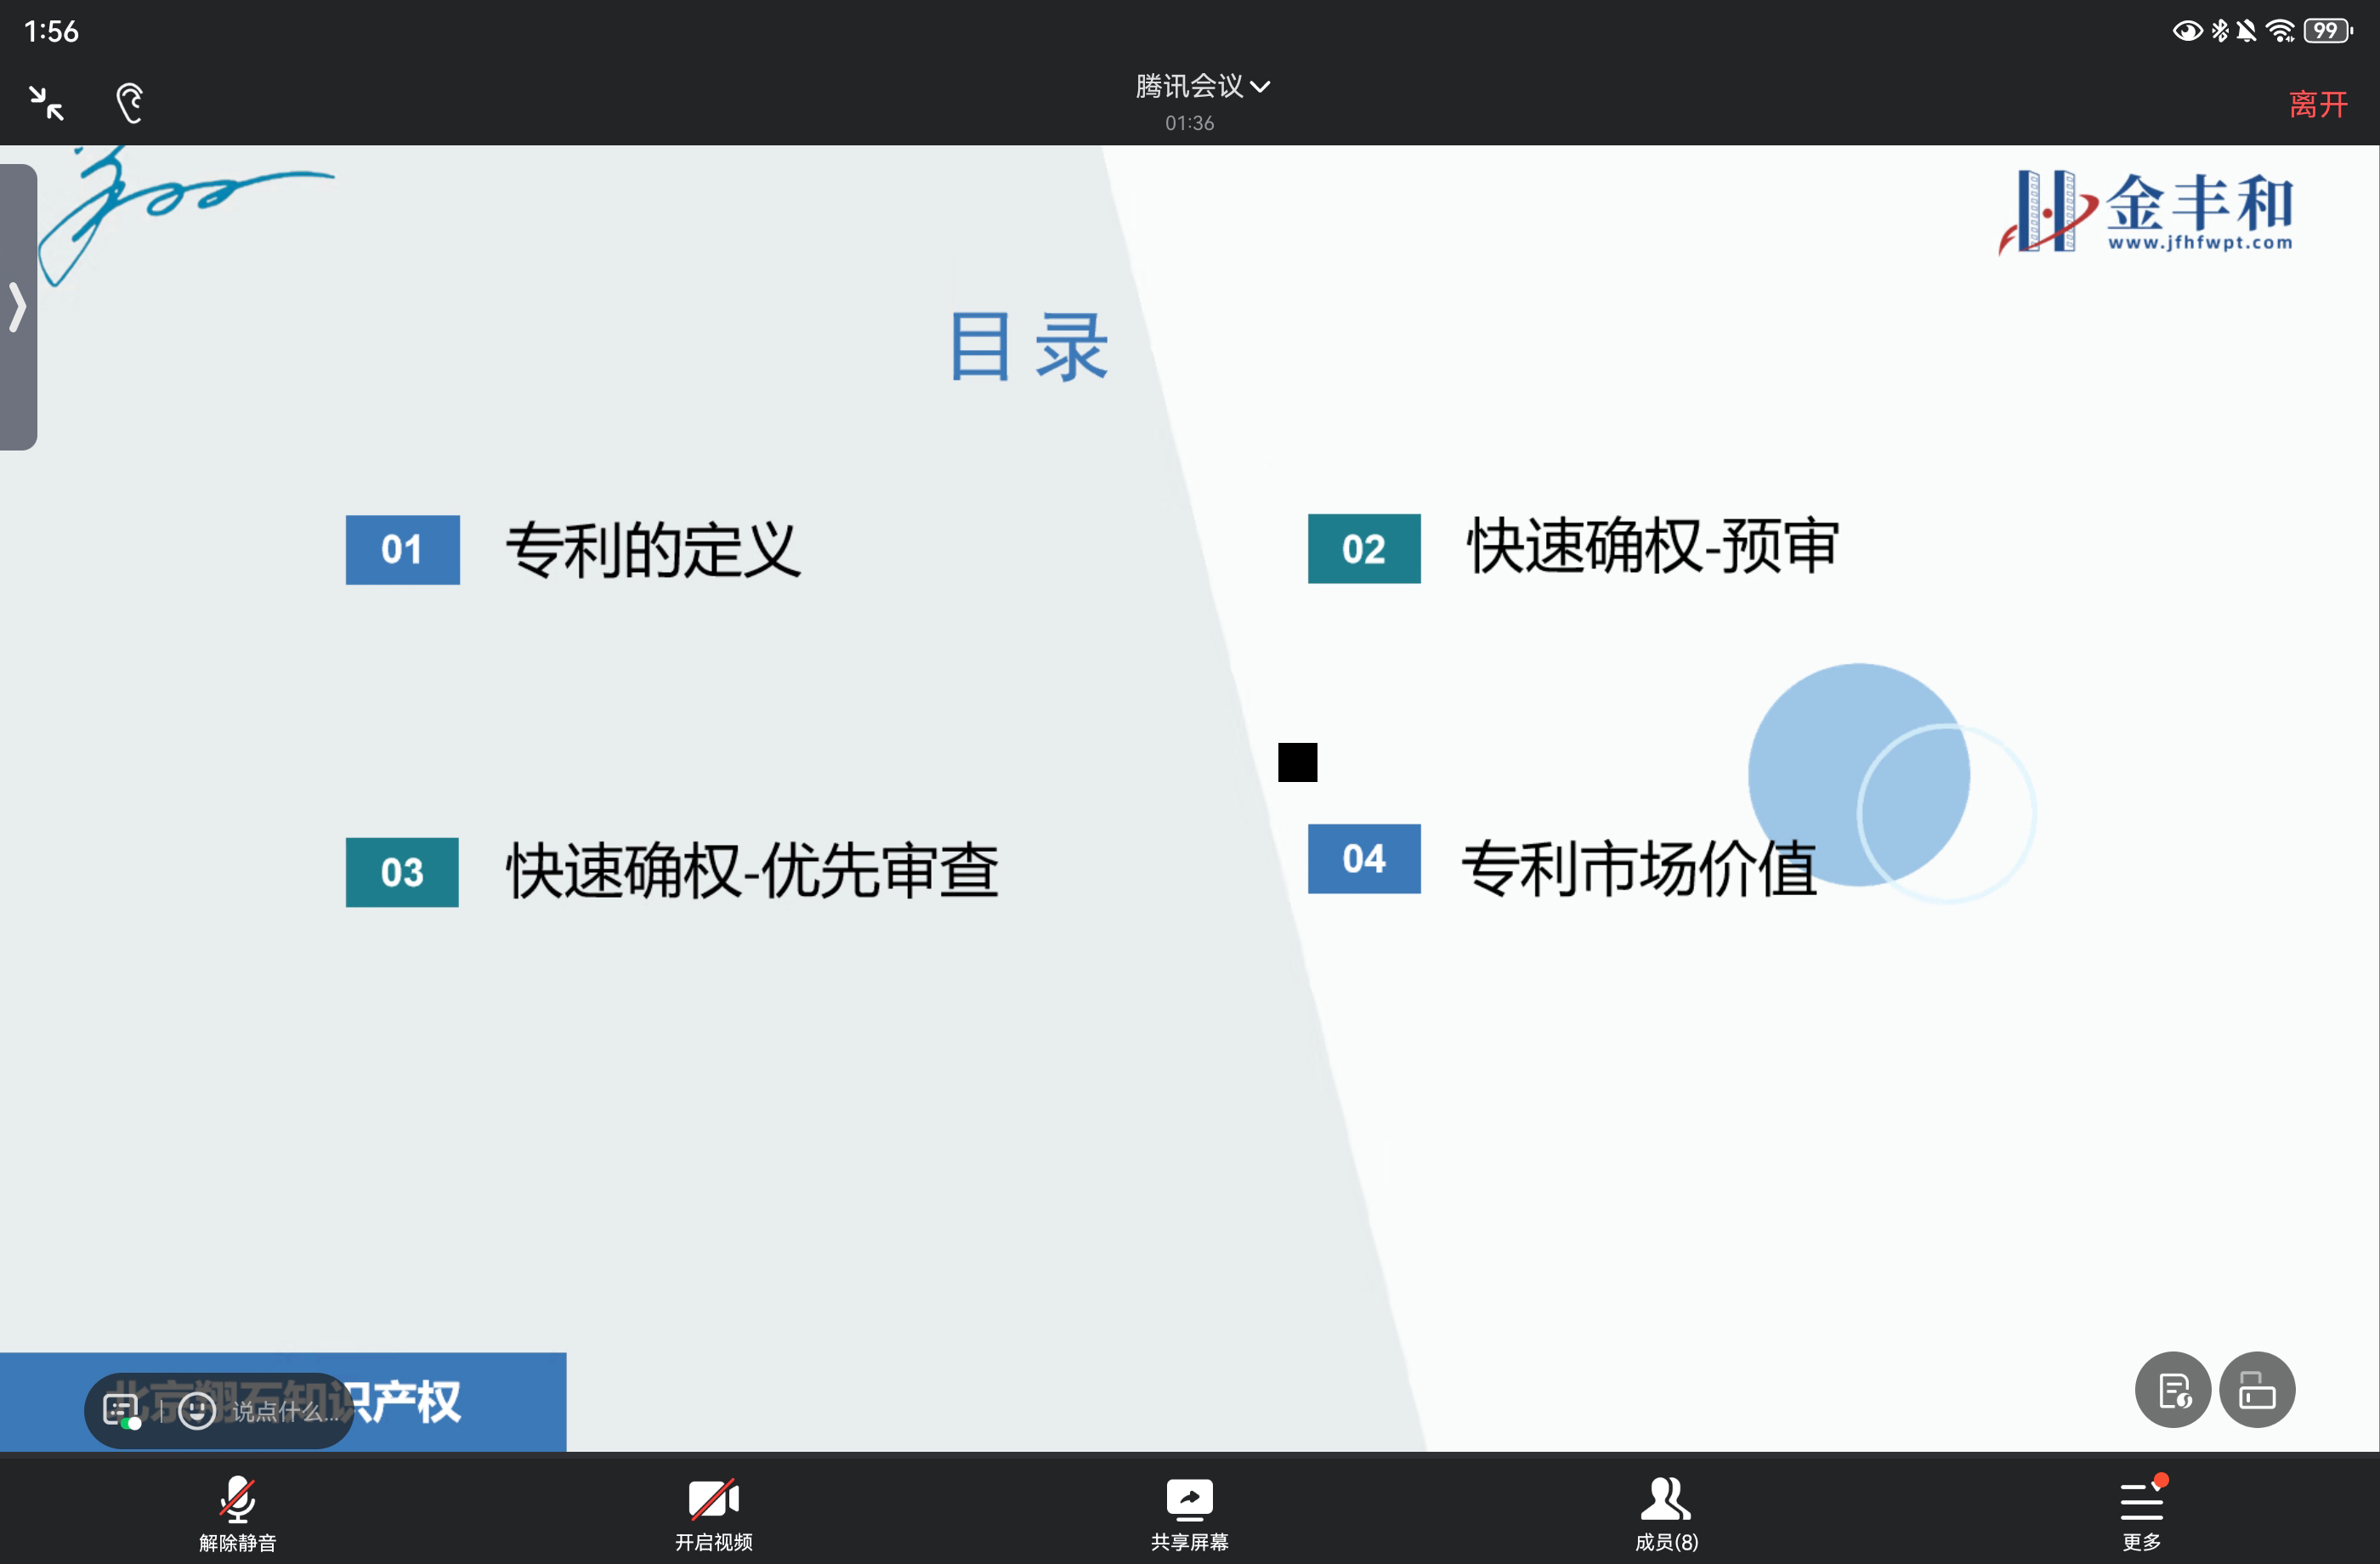The image size is (2380, 1564).
Task: Expand the left side panel handle
Action: (x=17, y=307)
